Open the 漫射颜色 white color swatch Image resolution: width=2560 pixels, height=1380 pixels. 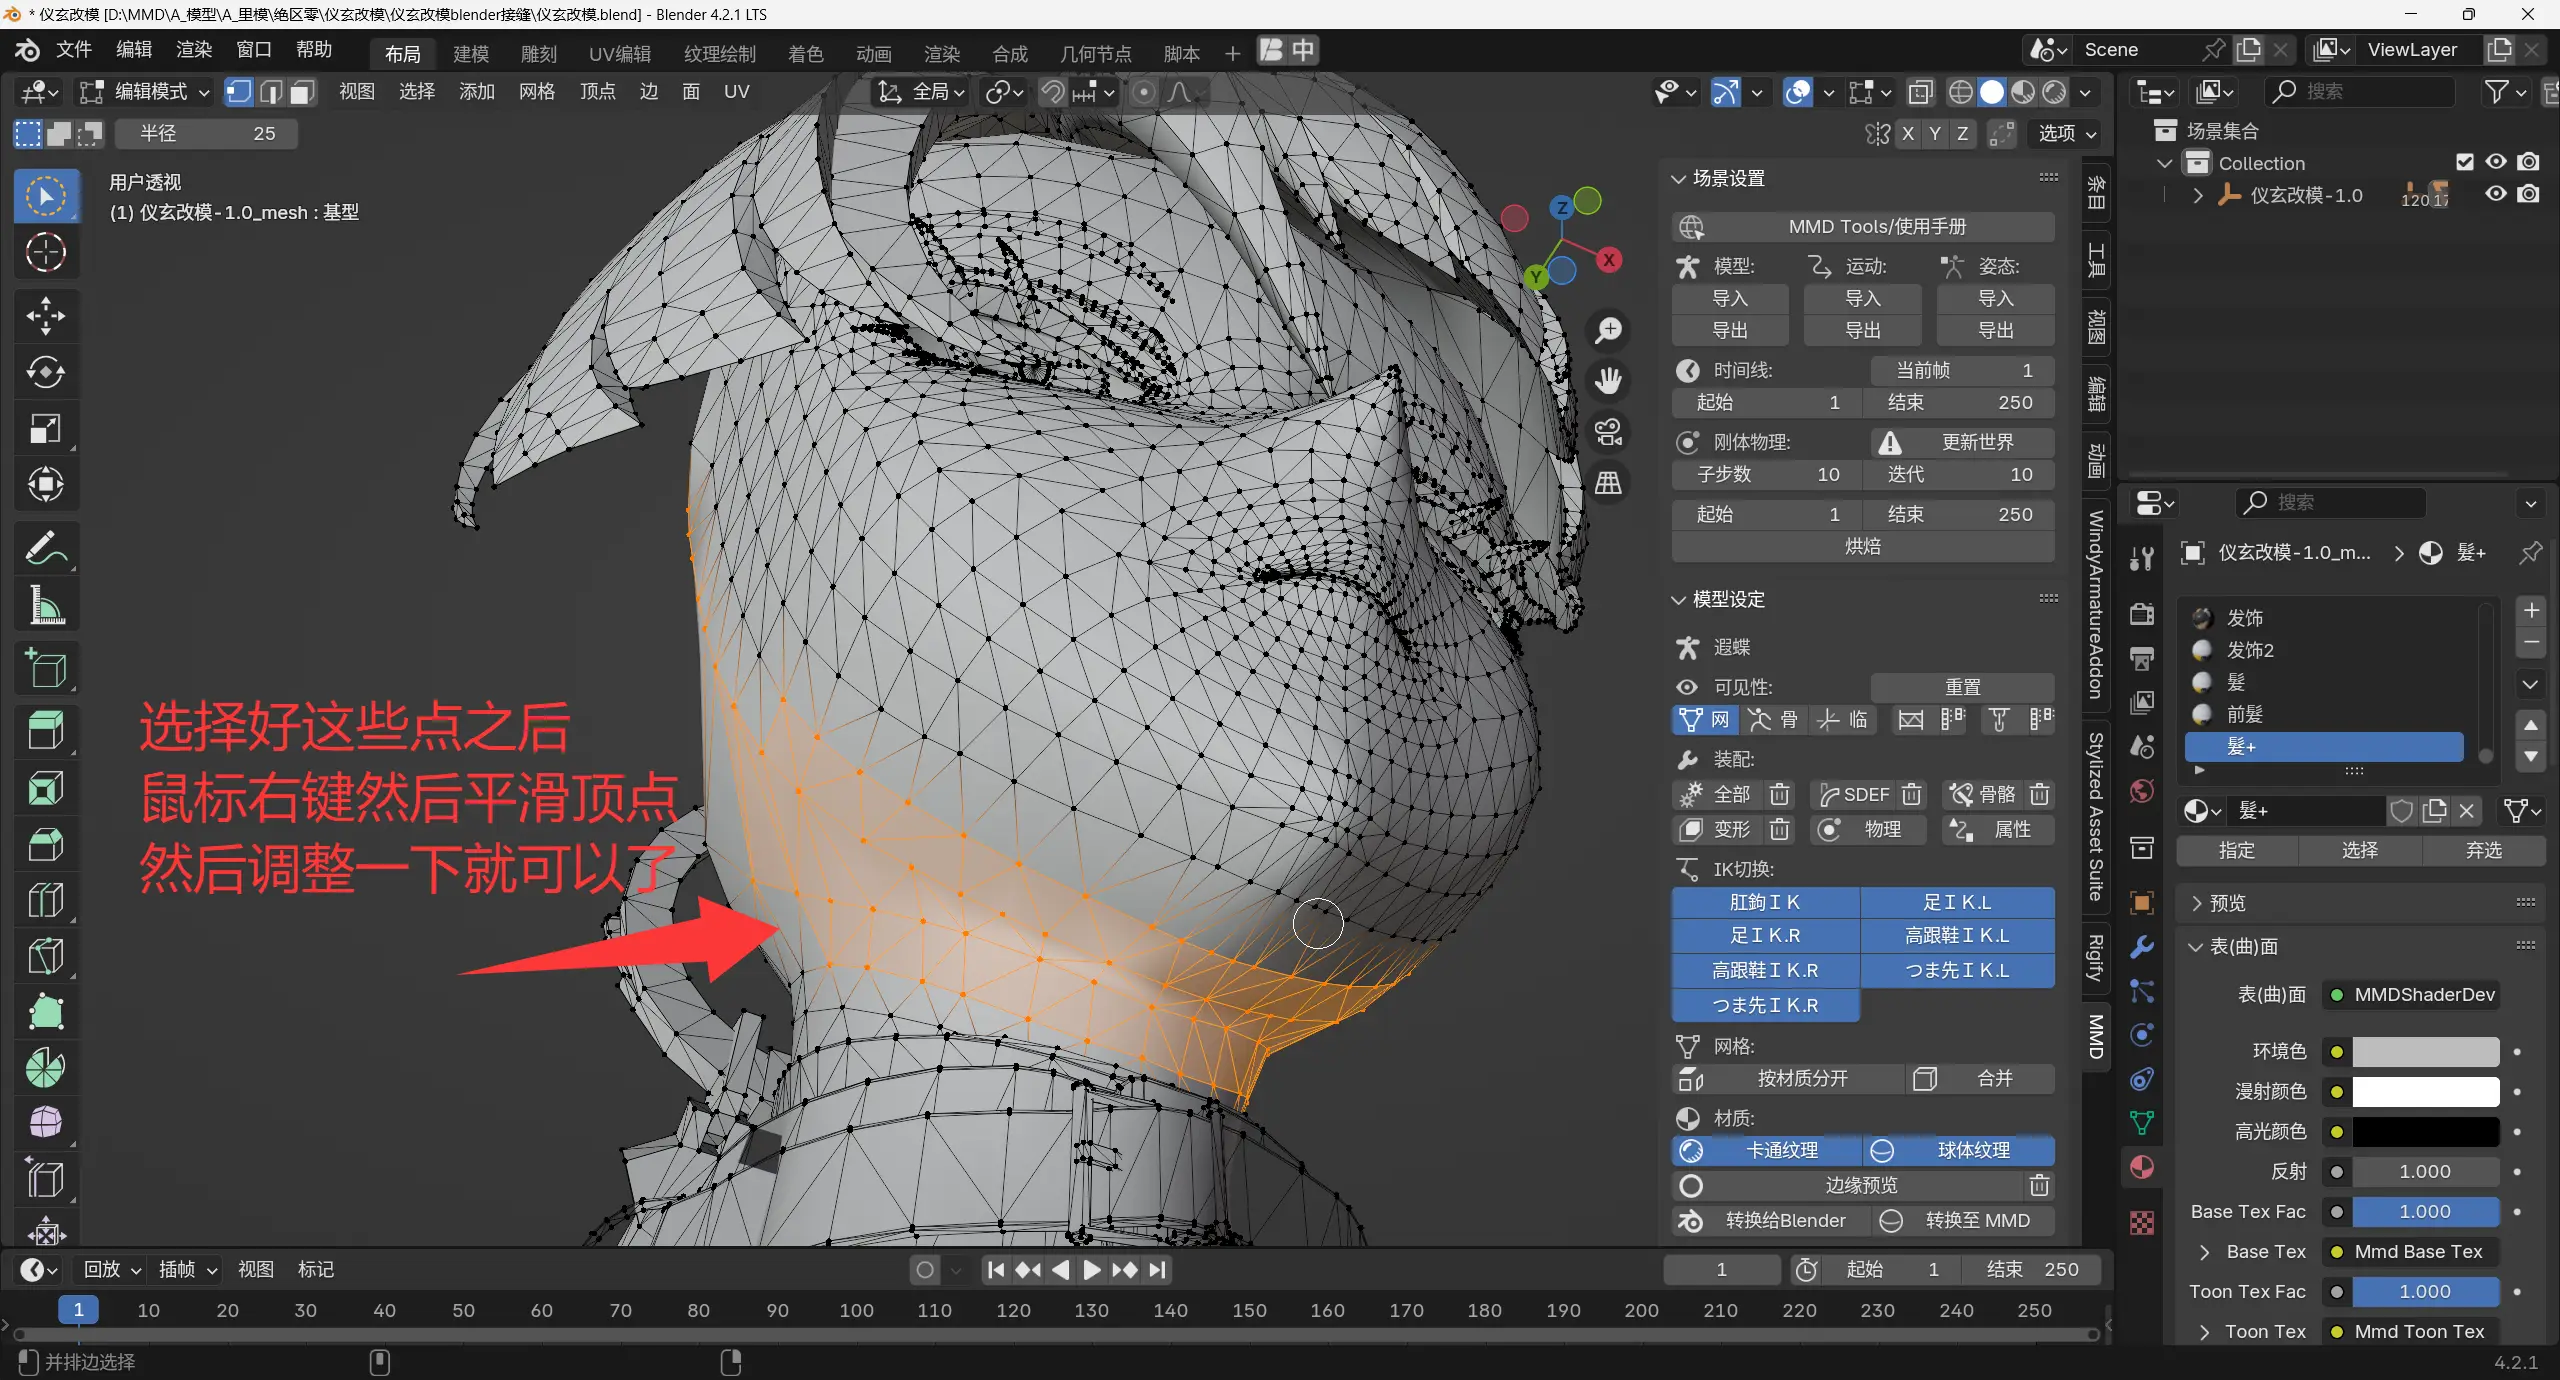click(x=2425, y=1091)
